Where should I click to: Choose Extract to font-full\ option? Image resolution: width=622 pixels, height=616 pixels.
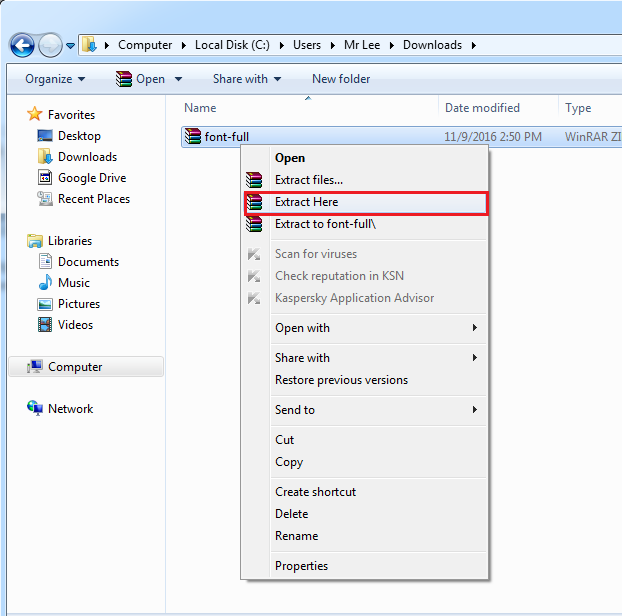[325, 224]
